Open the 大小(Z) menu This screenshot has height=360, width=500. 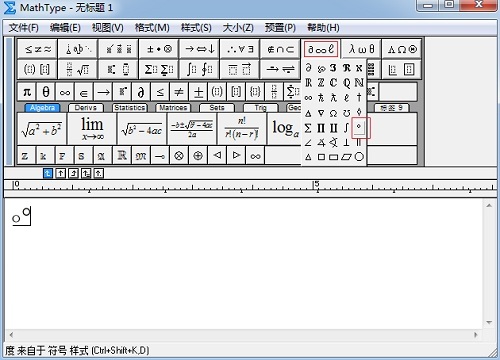pyautogui.click(x=238, y=28)
